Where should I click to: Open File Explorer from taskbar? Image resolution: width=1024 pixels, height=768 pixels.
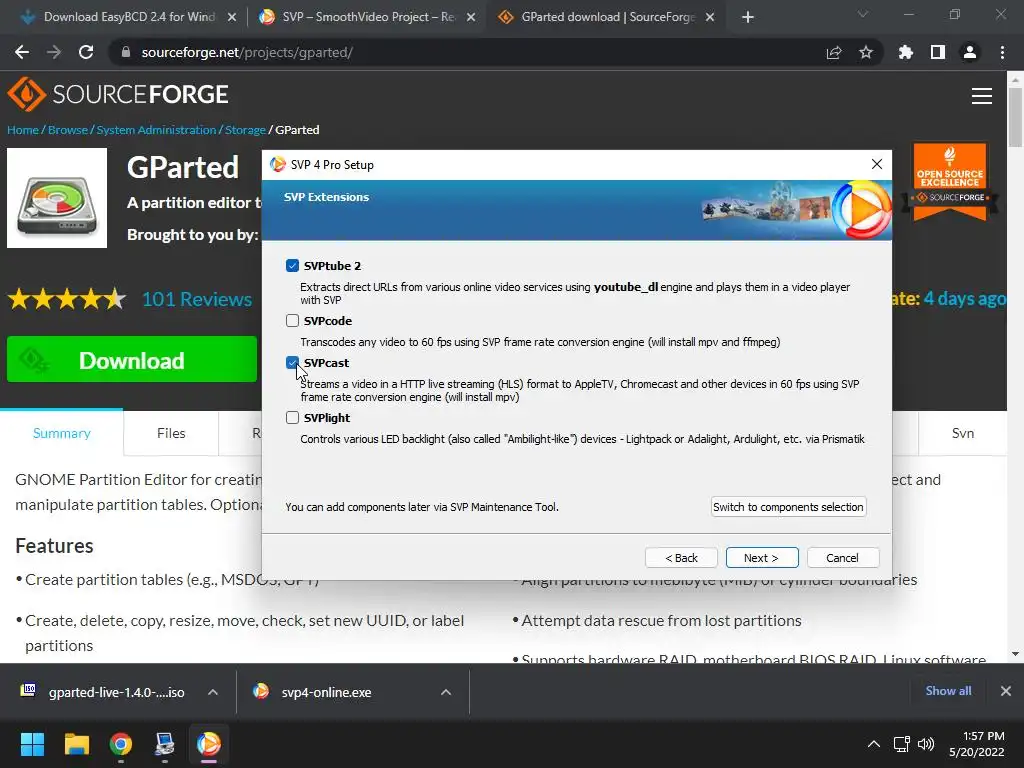pyautogui.click(x=76, y=744)
